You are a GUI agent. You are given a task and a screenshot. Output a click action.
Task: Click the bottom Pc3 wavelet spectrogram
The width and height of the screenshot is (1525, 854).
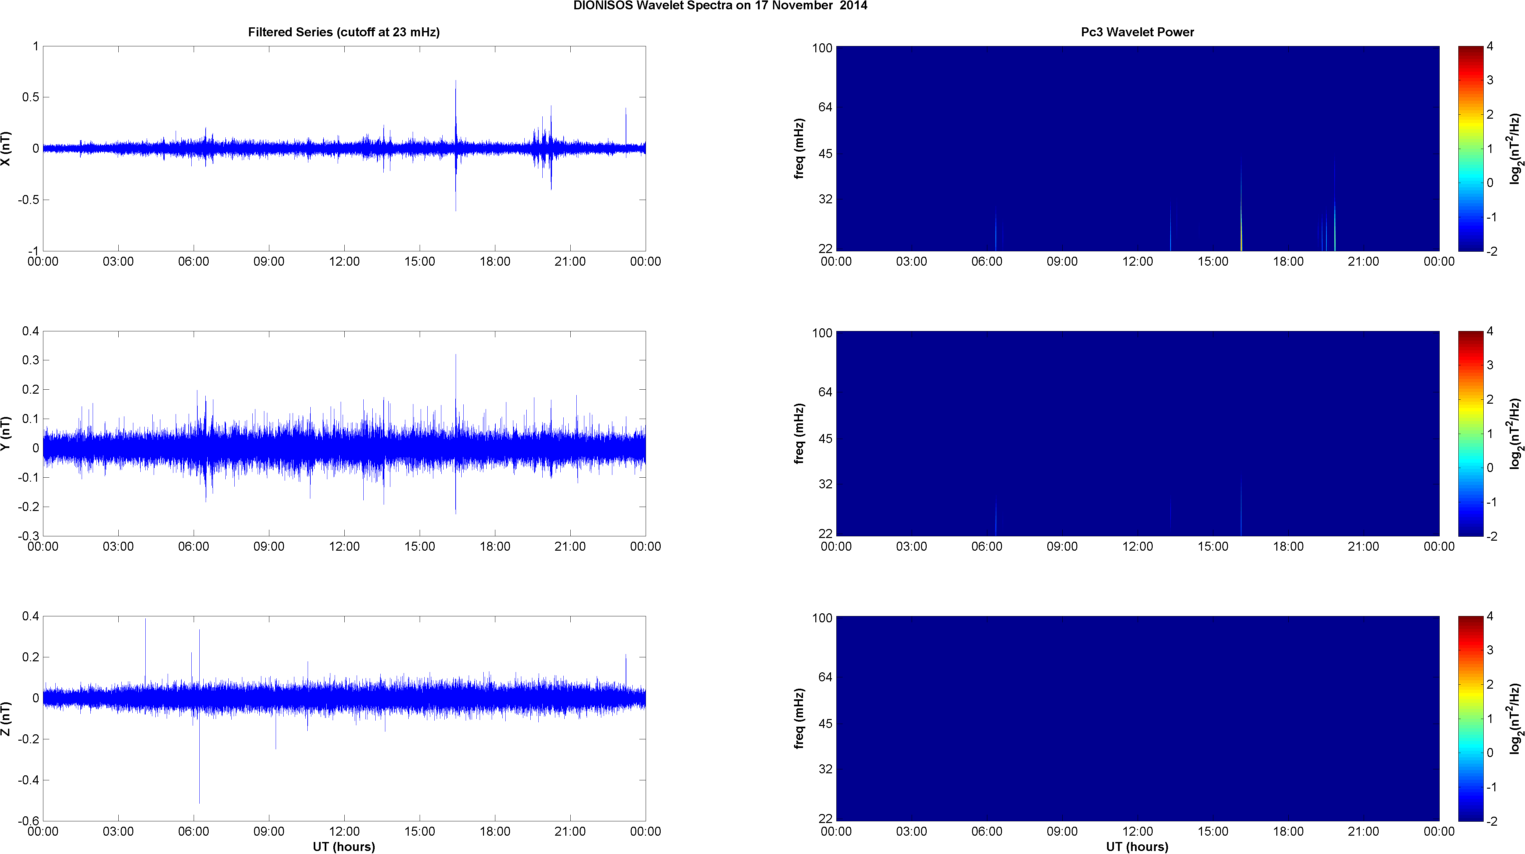point(1137,718)
